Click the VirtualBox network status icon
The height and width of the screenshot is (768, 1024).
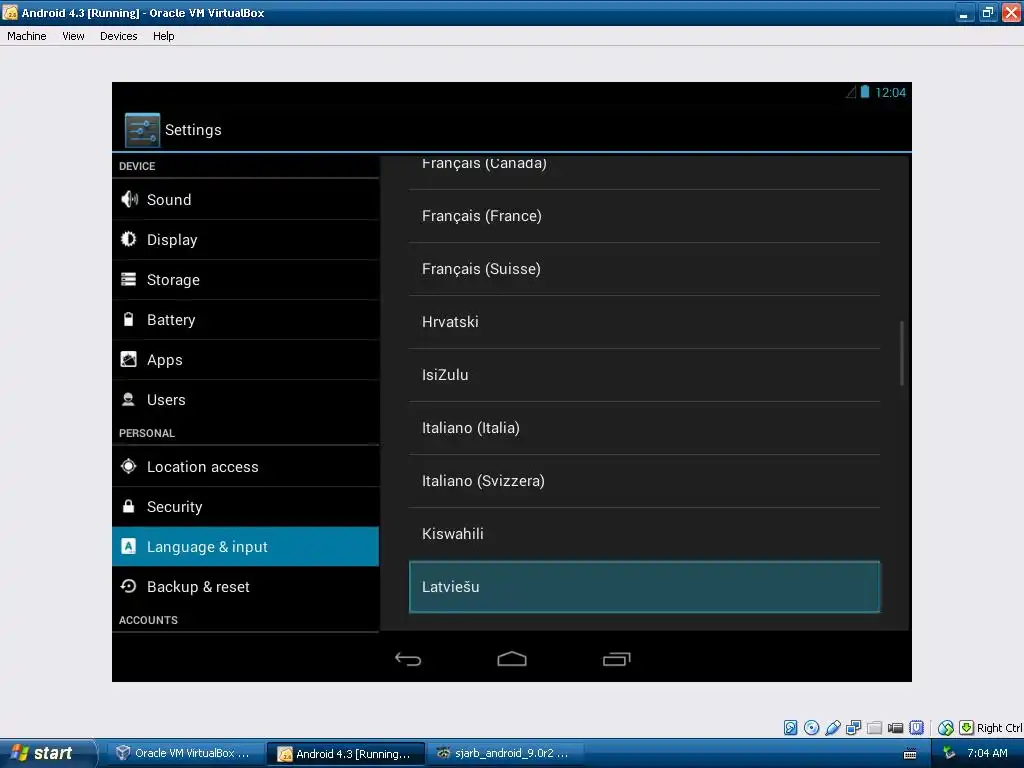coord(854,728)
